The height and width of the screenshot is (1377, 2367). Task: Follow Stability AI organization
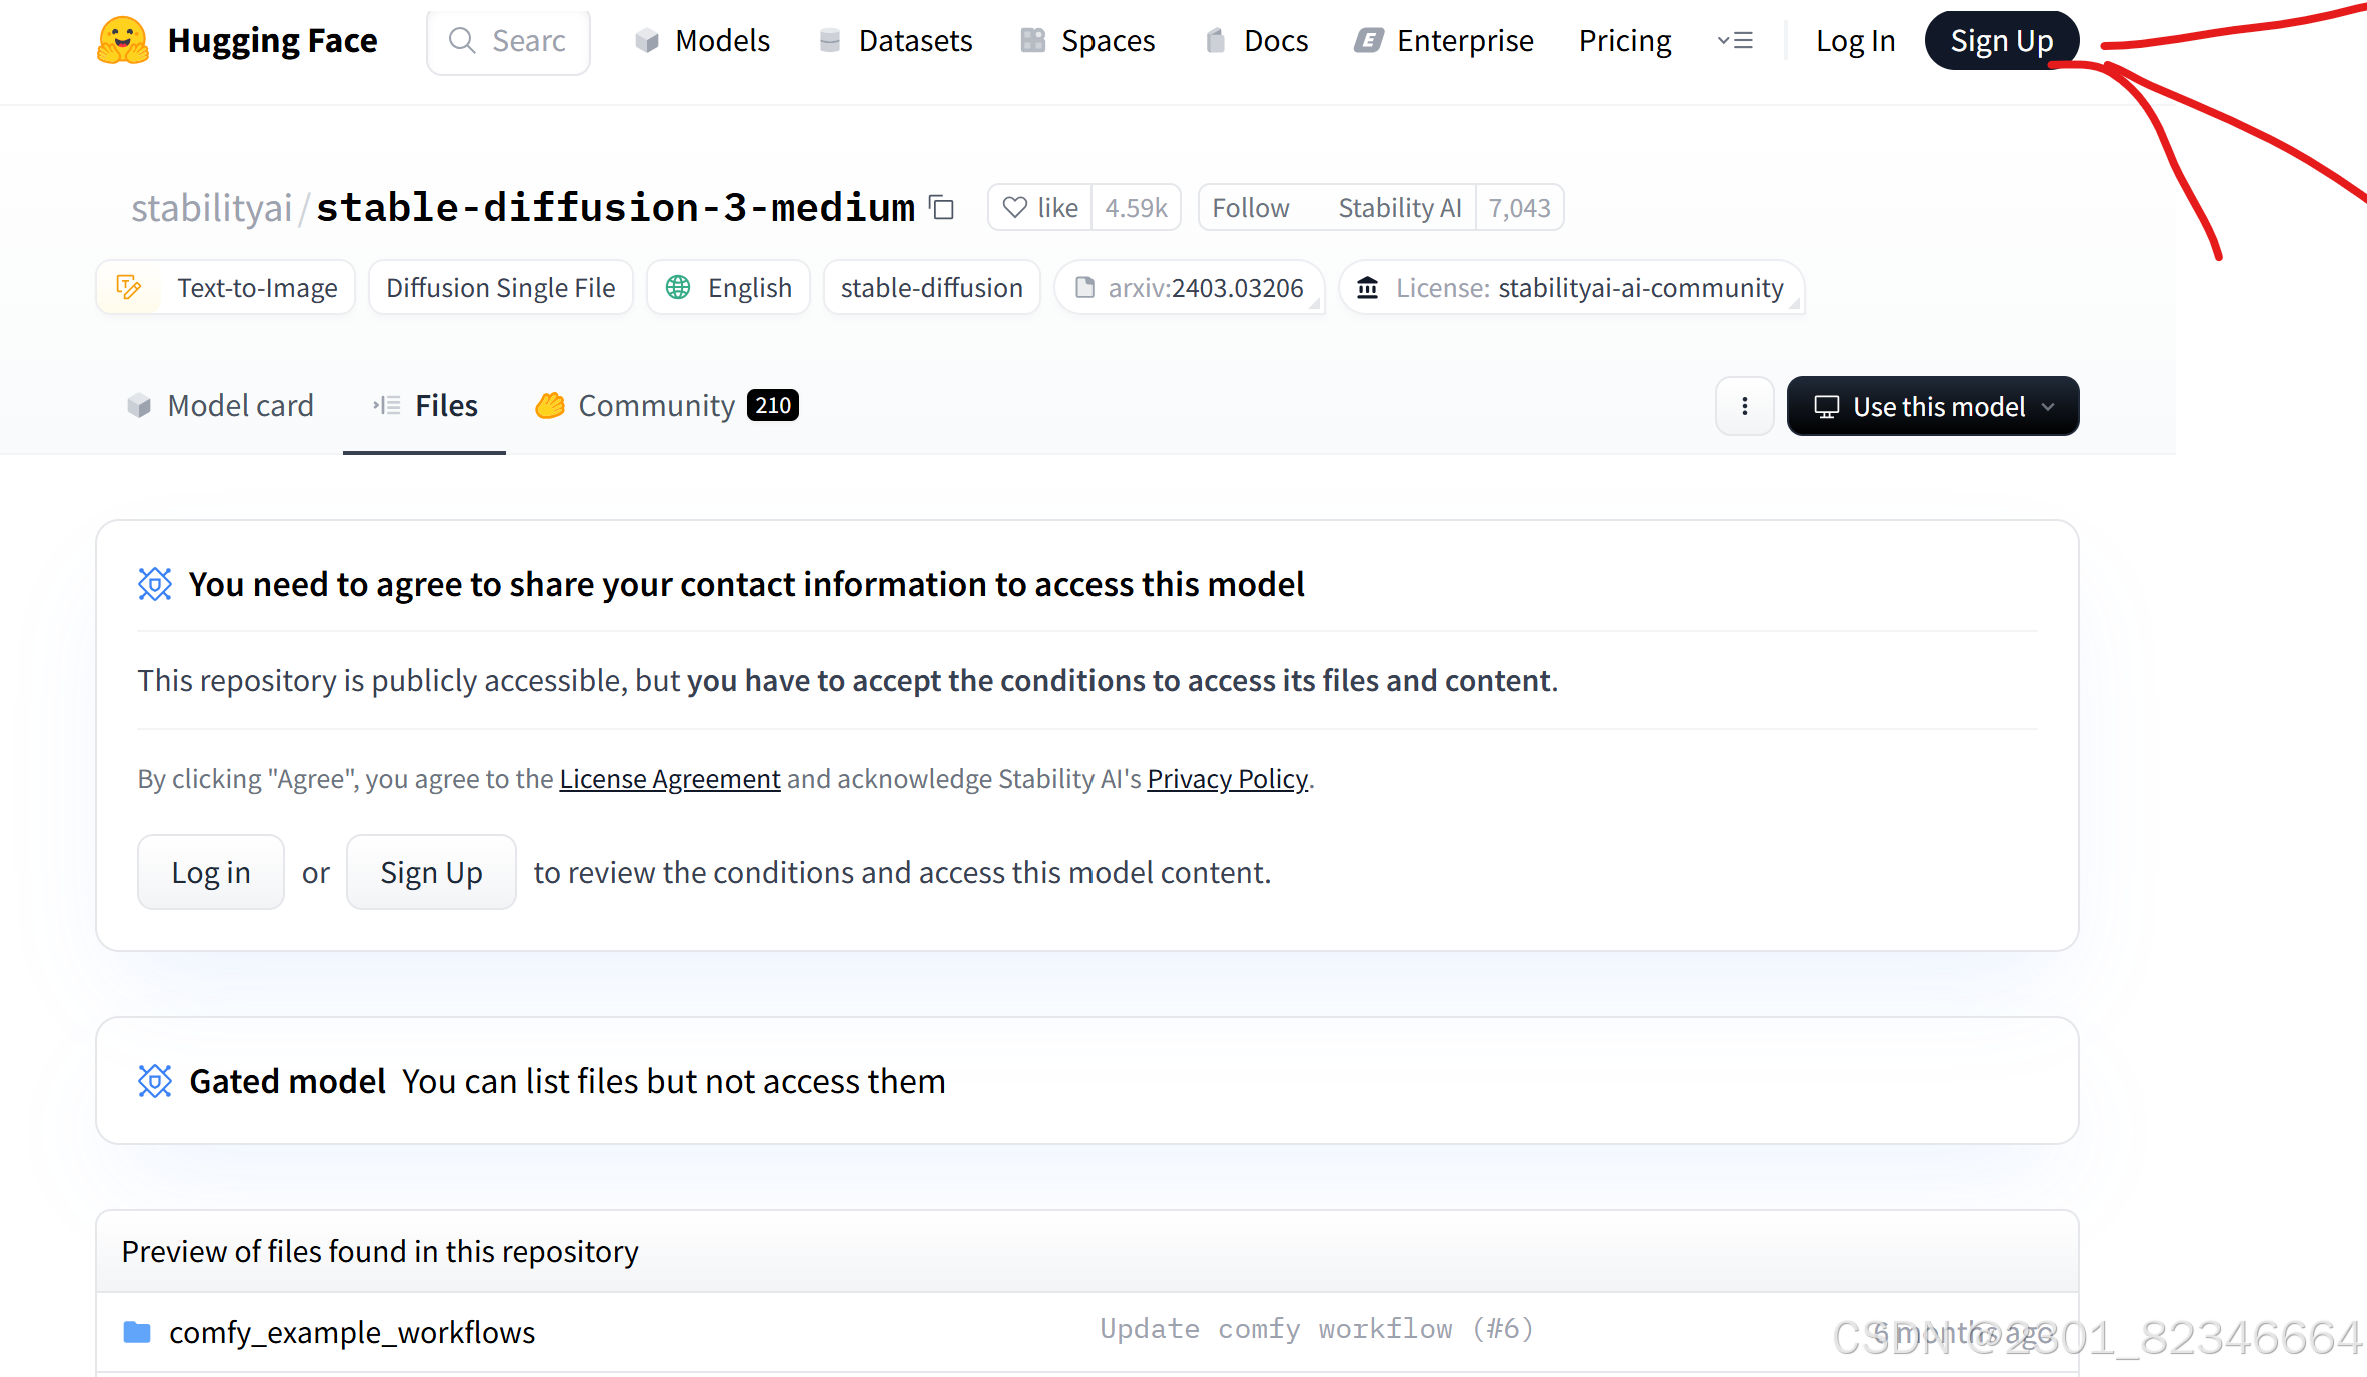pyautogui.click(x=1250, y=207)
